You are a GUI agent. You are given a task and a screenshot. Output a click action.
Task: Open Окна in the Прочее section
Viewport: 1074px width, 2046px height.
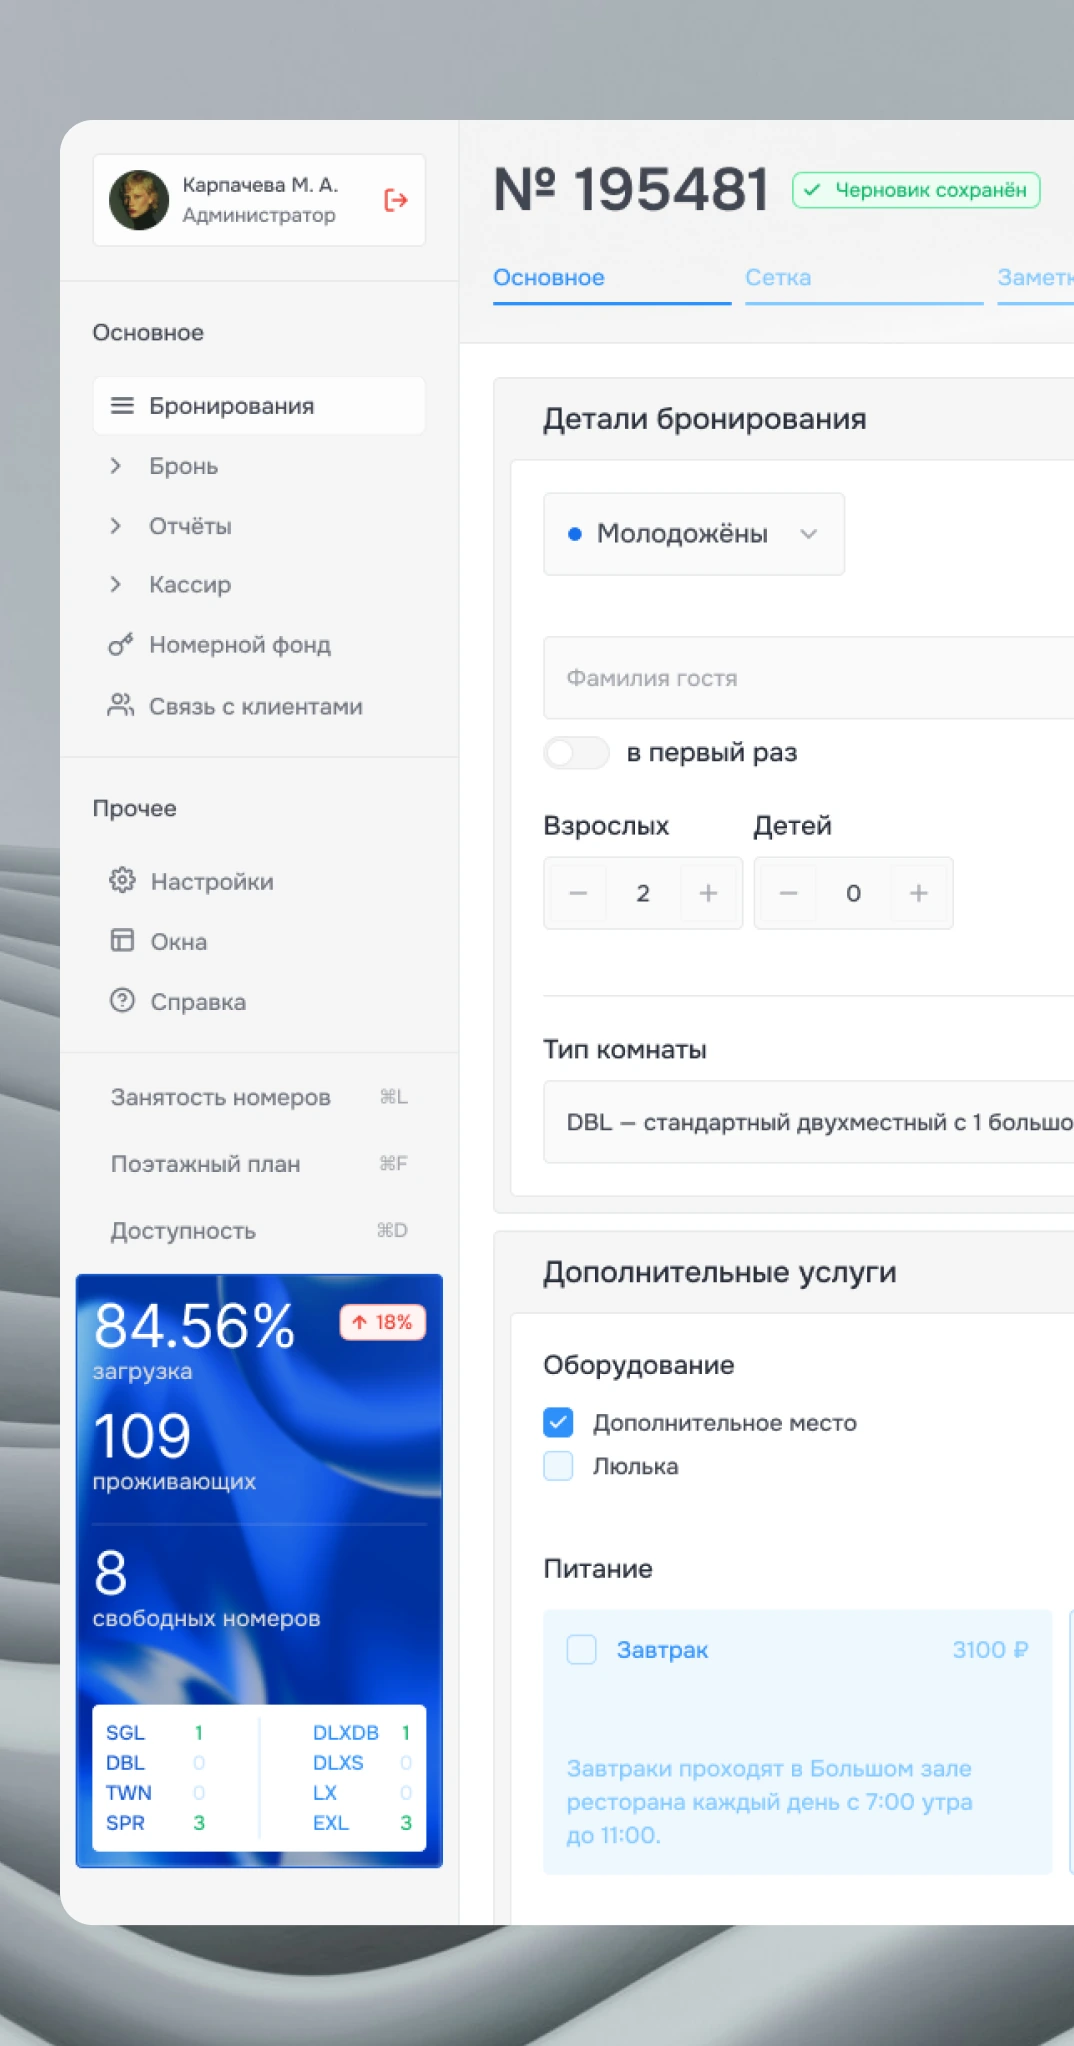179,942
